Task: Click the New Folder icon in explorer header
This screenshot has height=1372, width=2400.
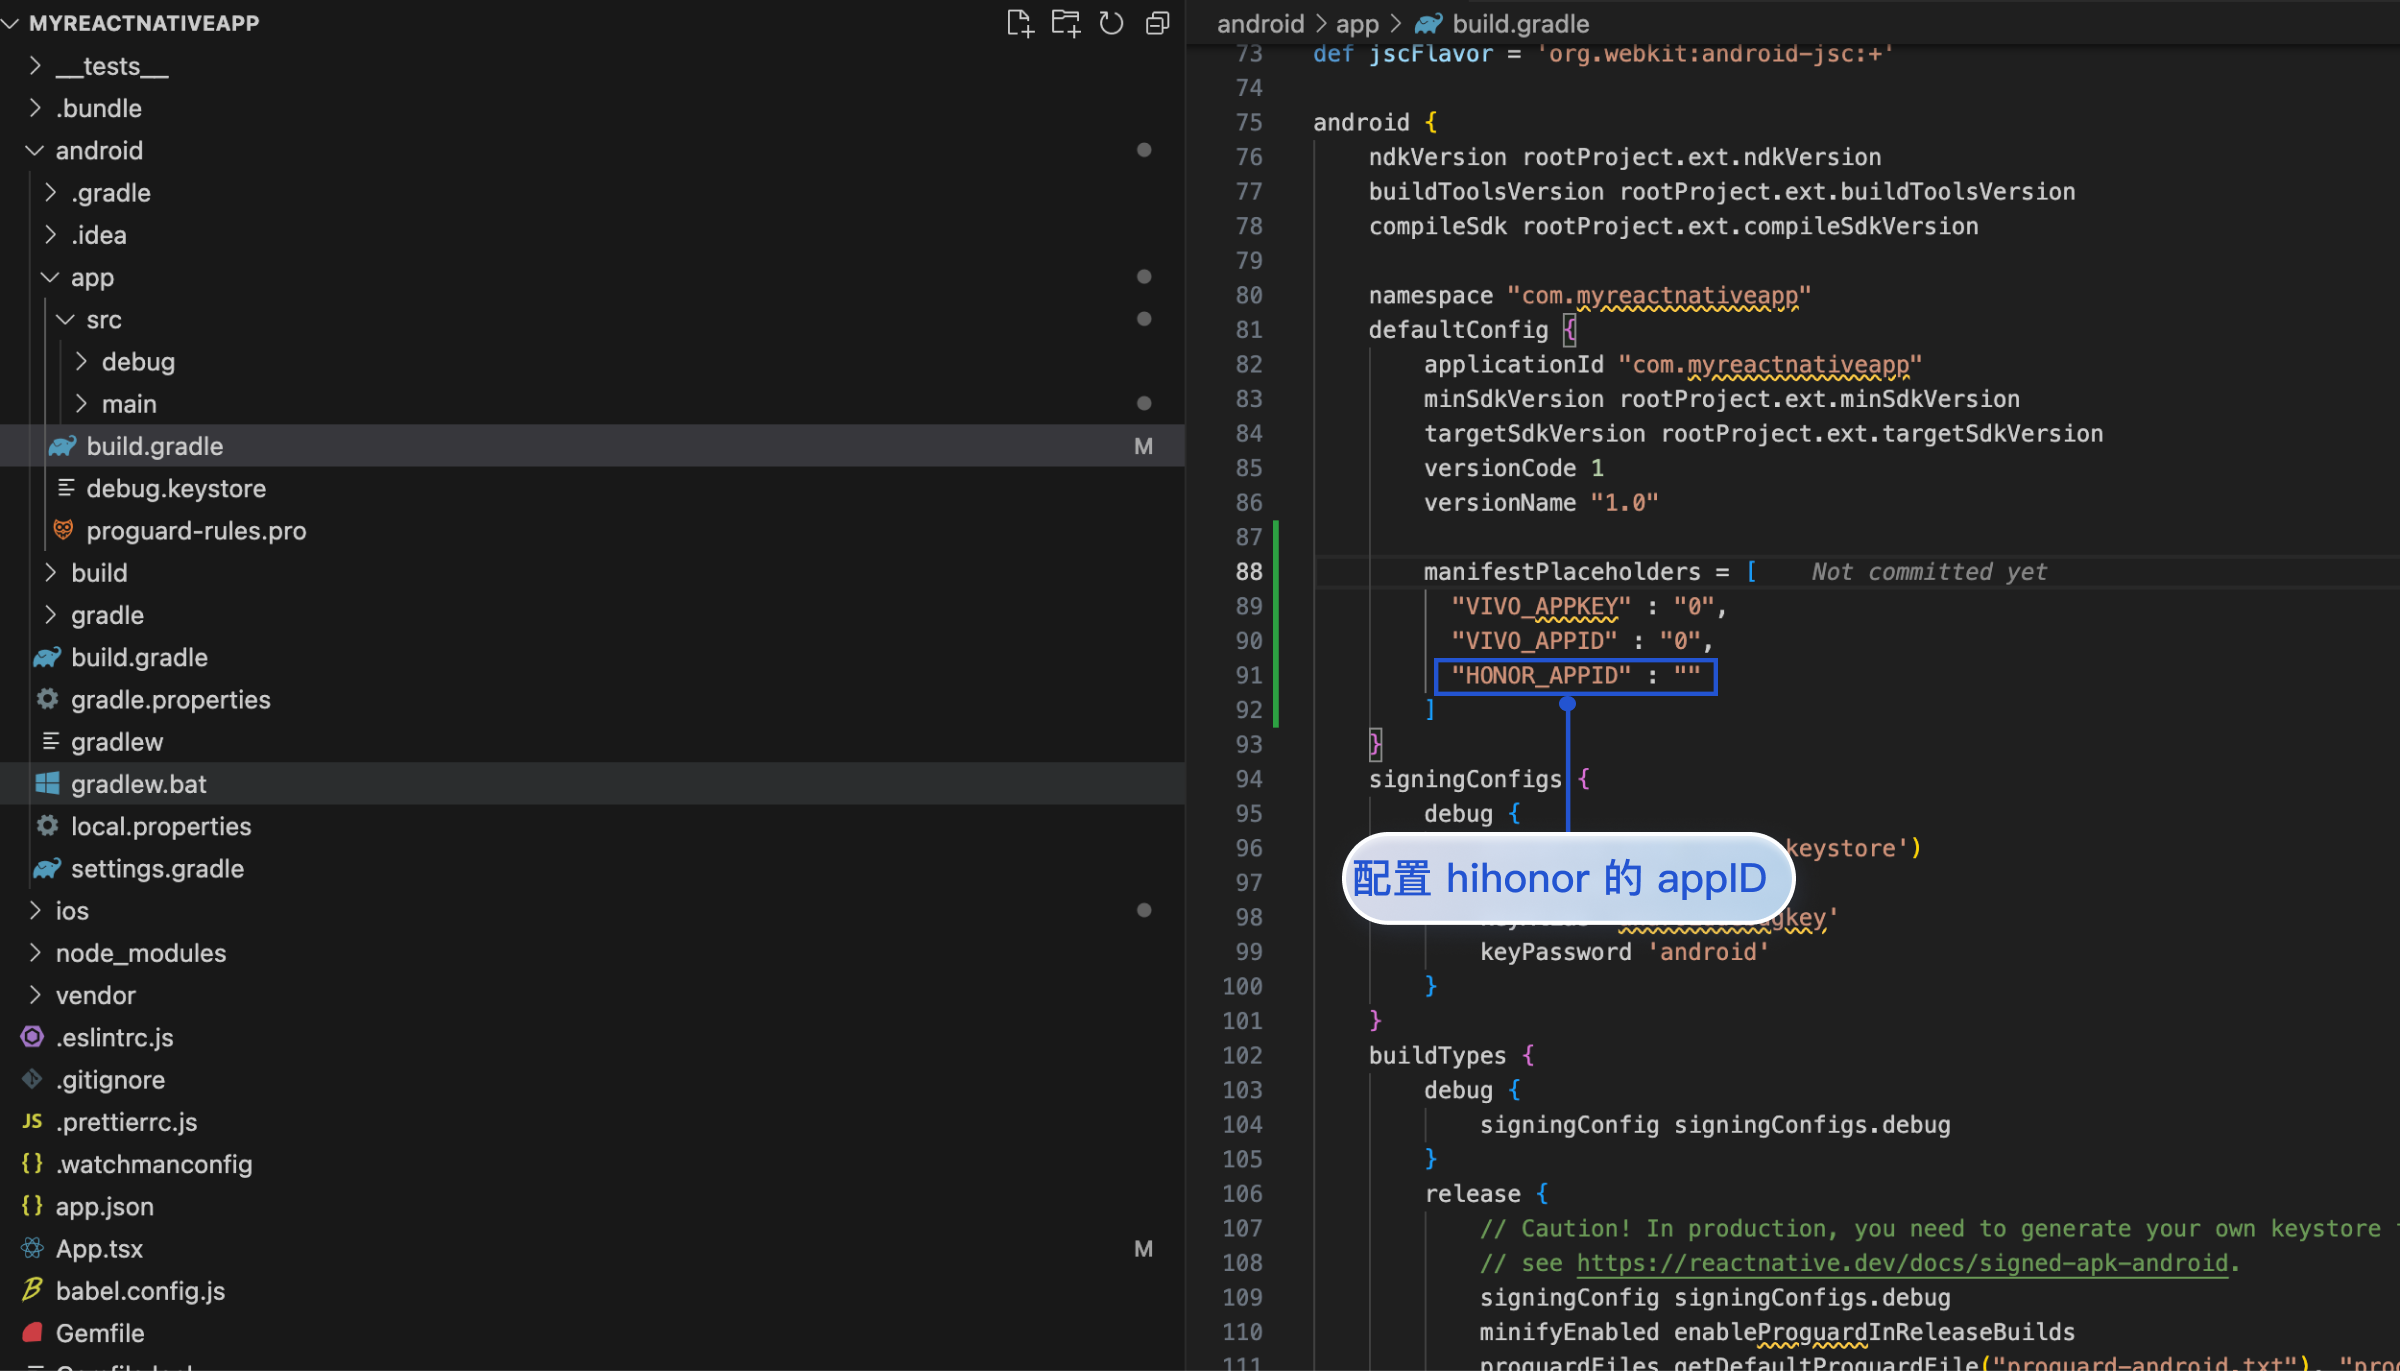Action: tap(1065, 23)
